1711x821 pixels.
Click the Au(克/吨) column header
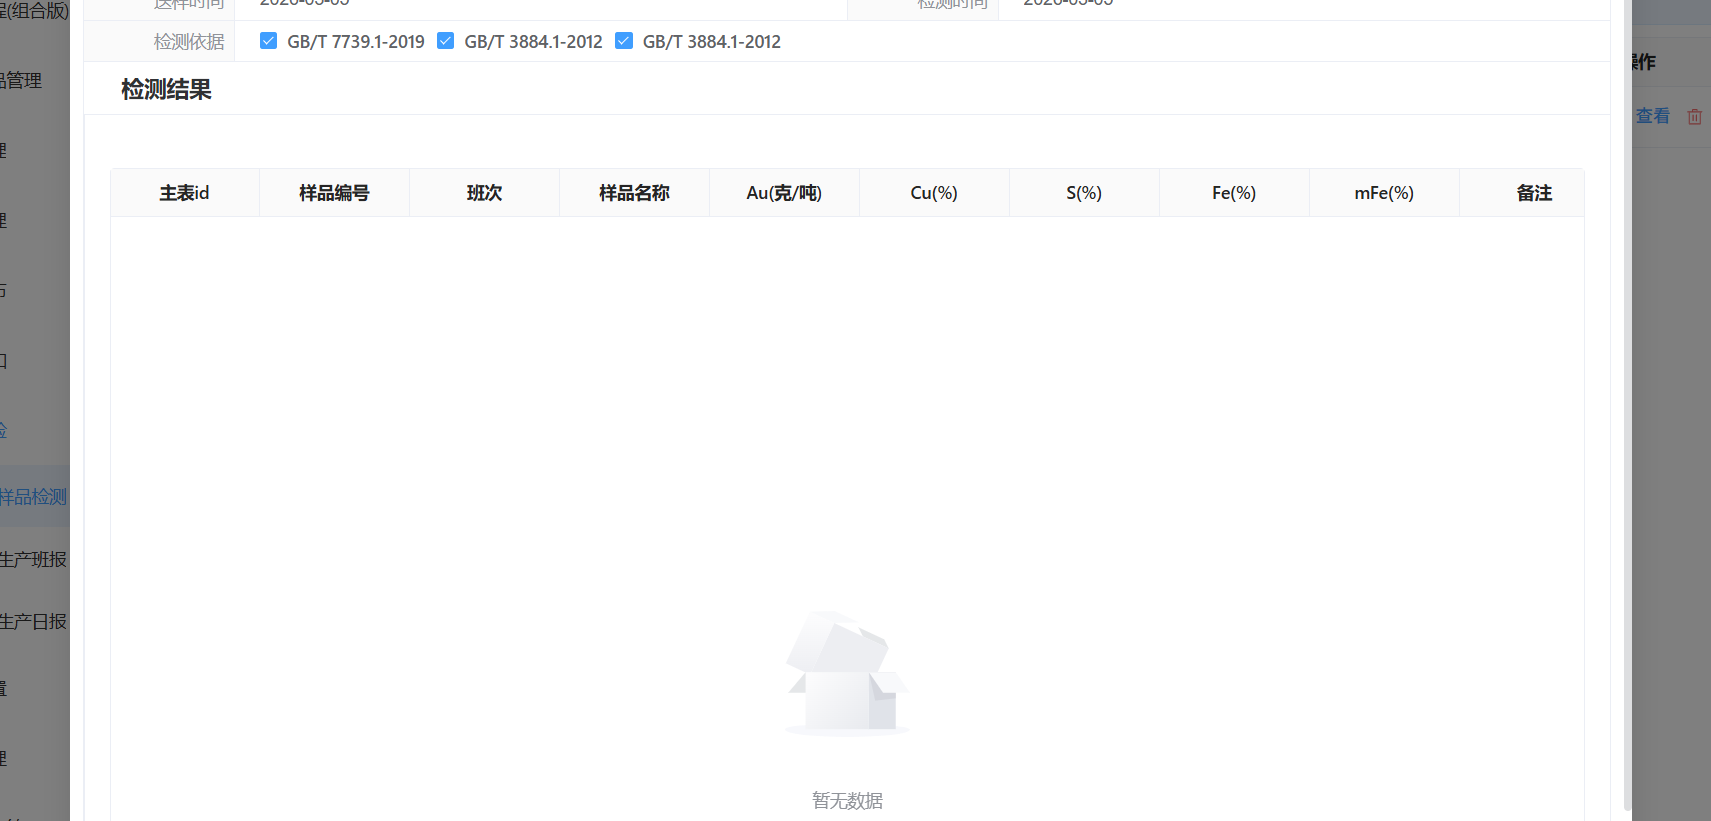[x=784, y=193]
